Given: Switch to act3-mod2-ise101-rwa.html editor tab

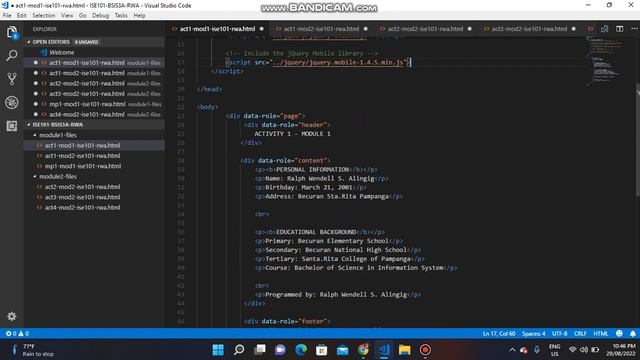Looking at the screenshot, I should tap(529, 29).
